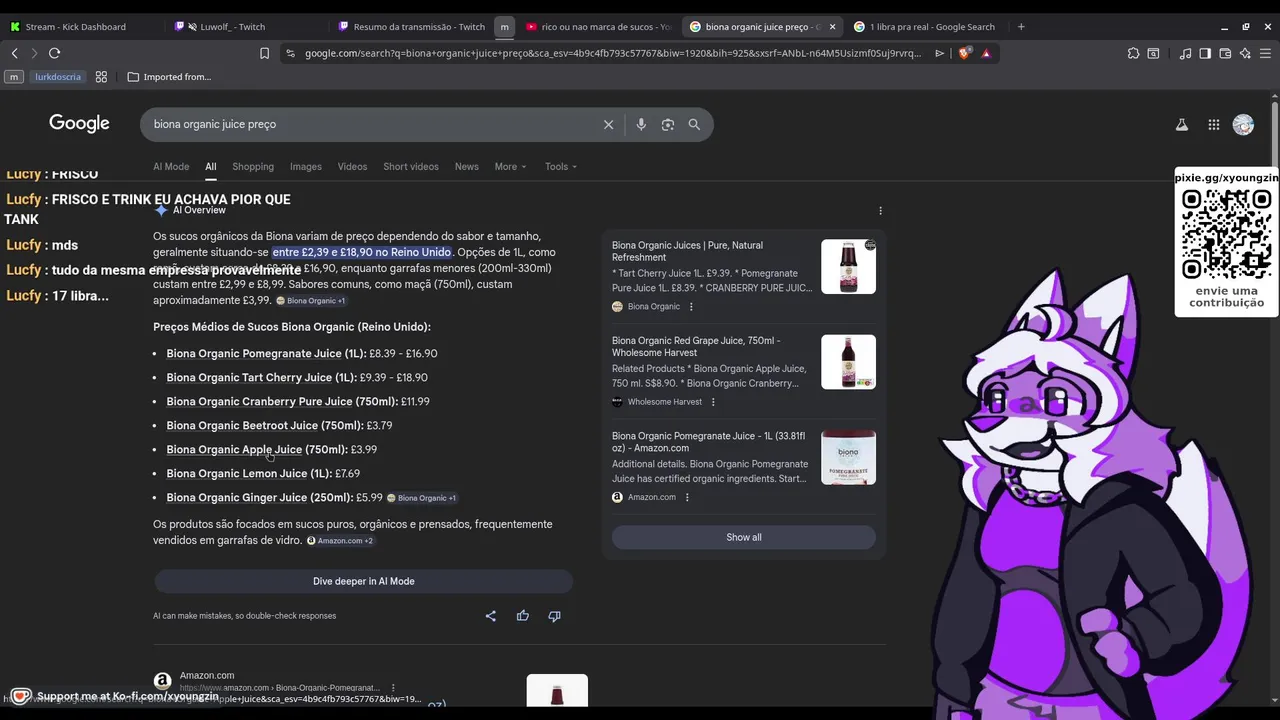Open the Google apps grid icon

tap(1213, 125)
